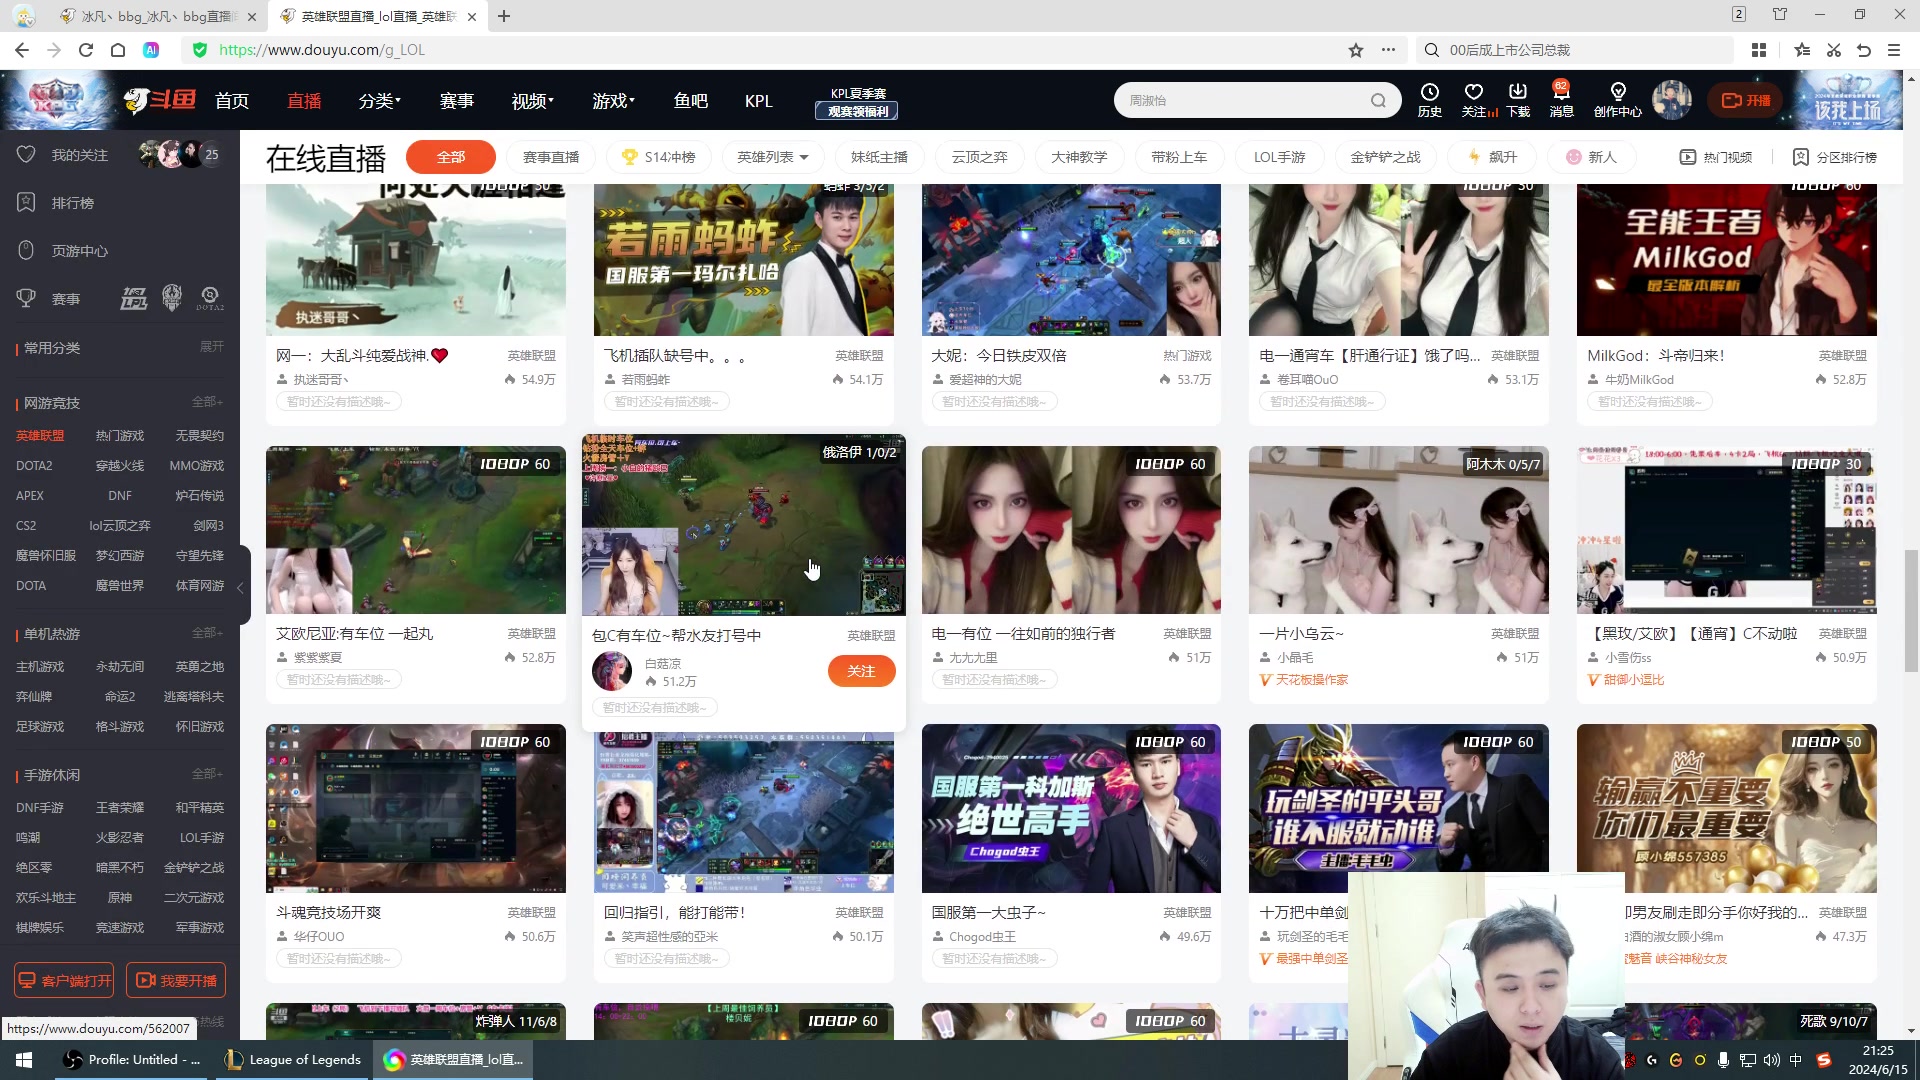
Task: Click the Douyu search input field
Action: pyautogui.click(x=1245, y=100)
